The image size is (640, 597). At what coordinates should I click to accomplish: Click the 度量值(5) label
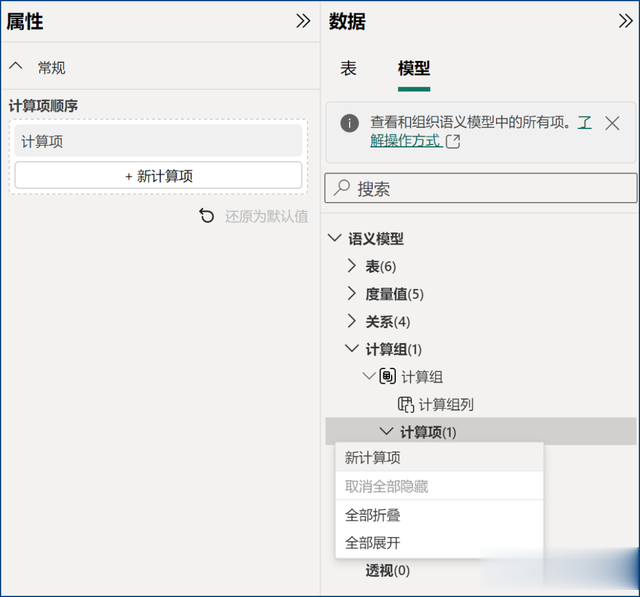(x=394, y=294)
